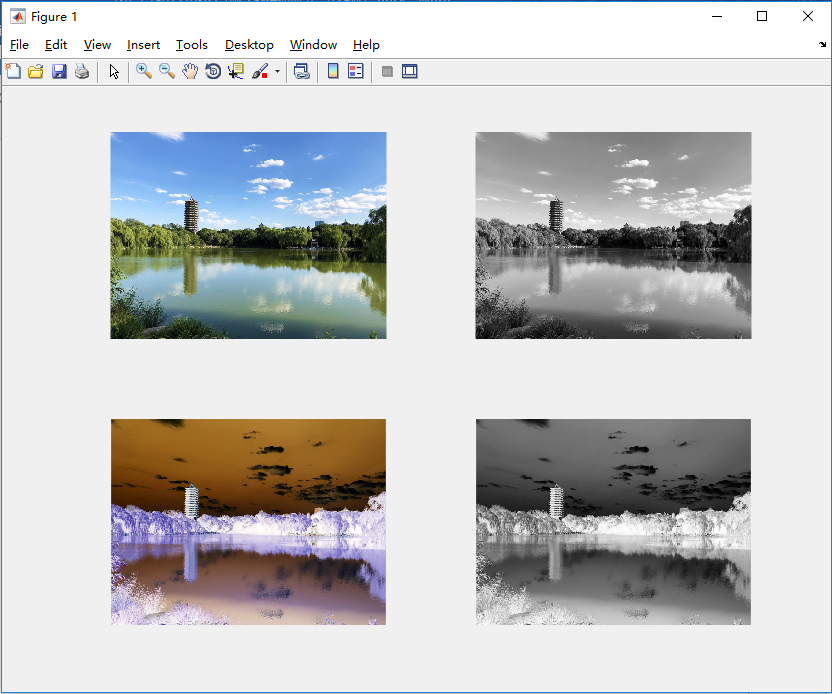Expand the Brush tool color dropdown arrow
The image size is (832, 694).
click(277, 71)
